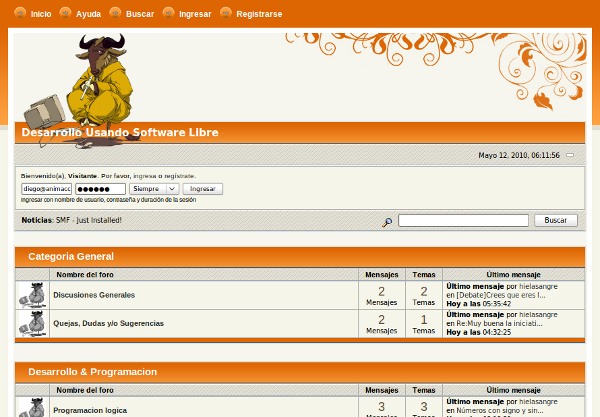Open the Siempre session duration dropdown
This screenshot has height=417, width=600.
pyautogui.click(x=154, y=189)
